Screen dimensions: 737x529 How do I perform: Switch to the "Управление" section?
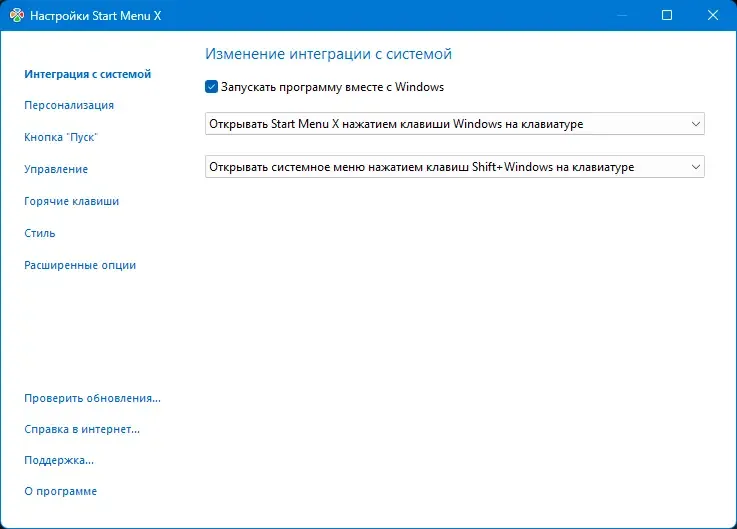tap(56, 169)
